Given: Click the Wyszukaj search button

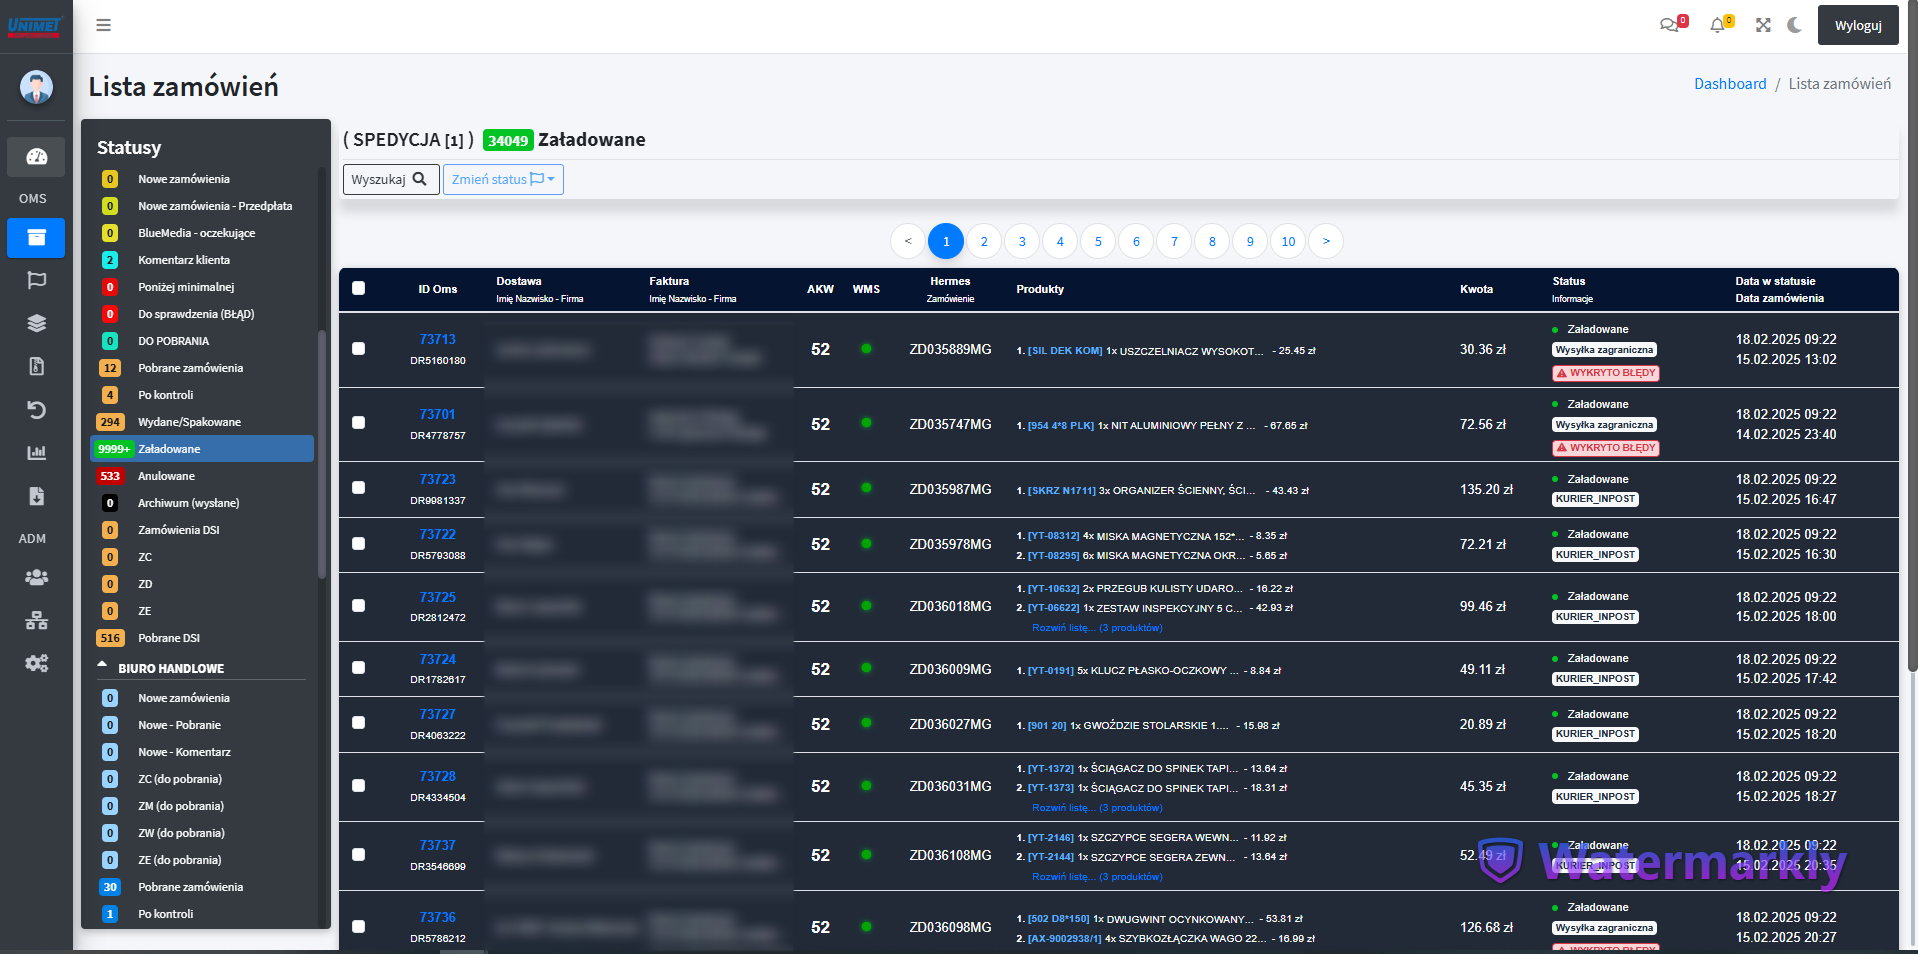Looking at the screenshot, I should tap(391, 179).
